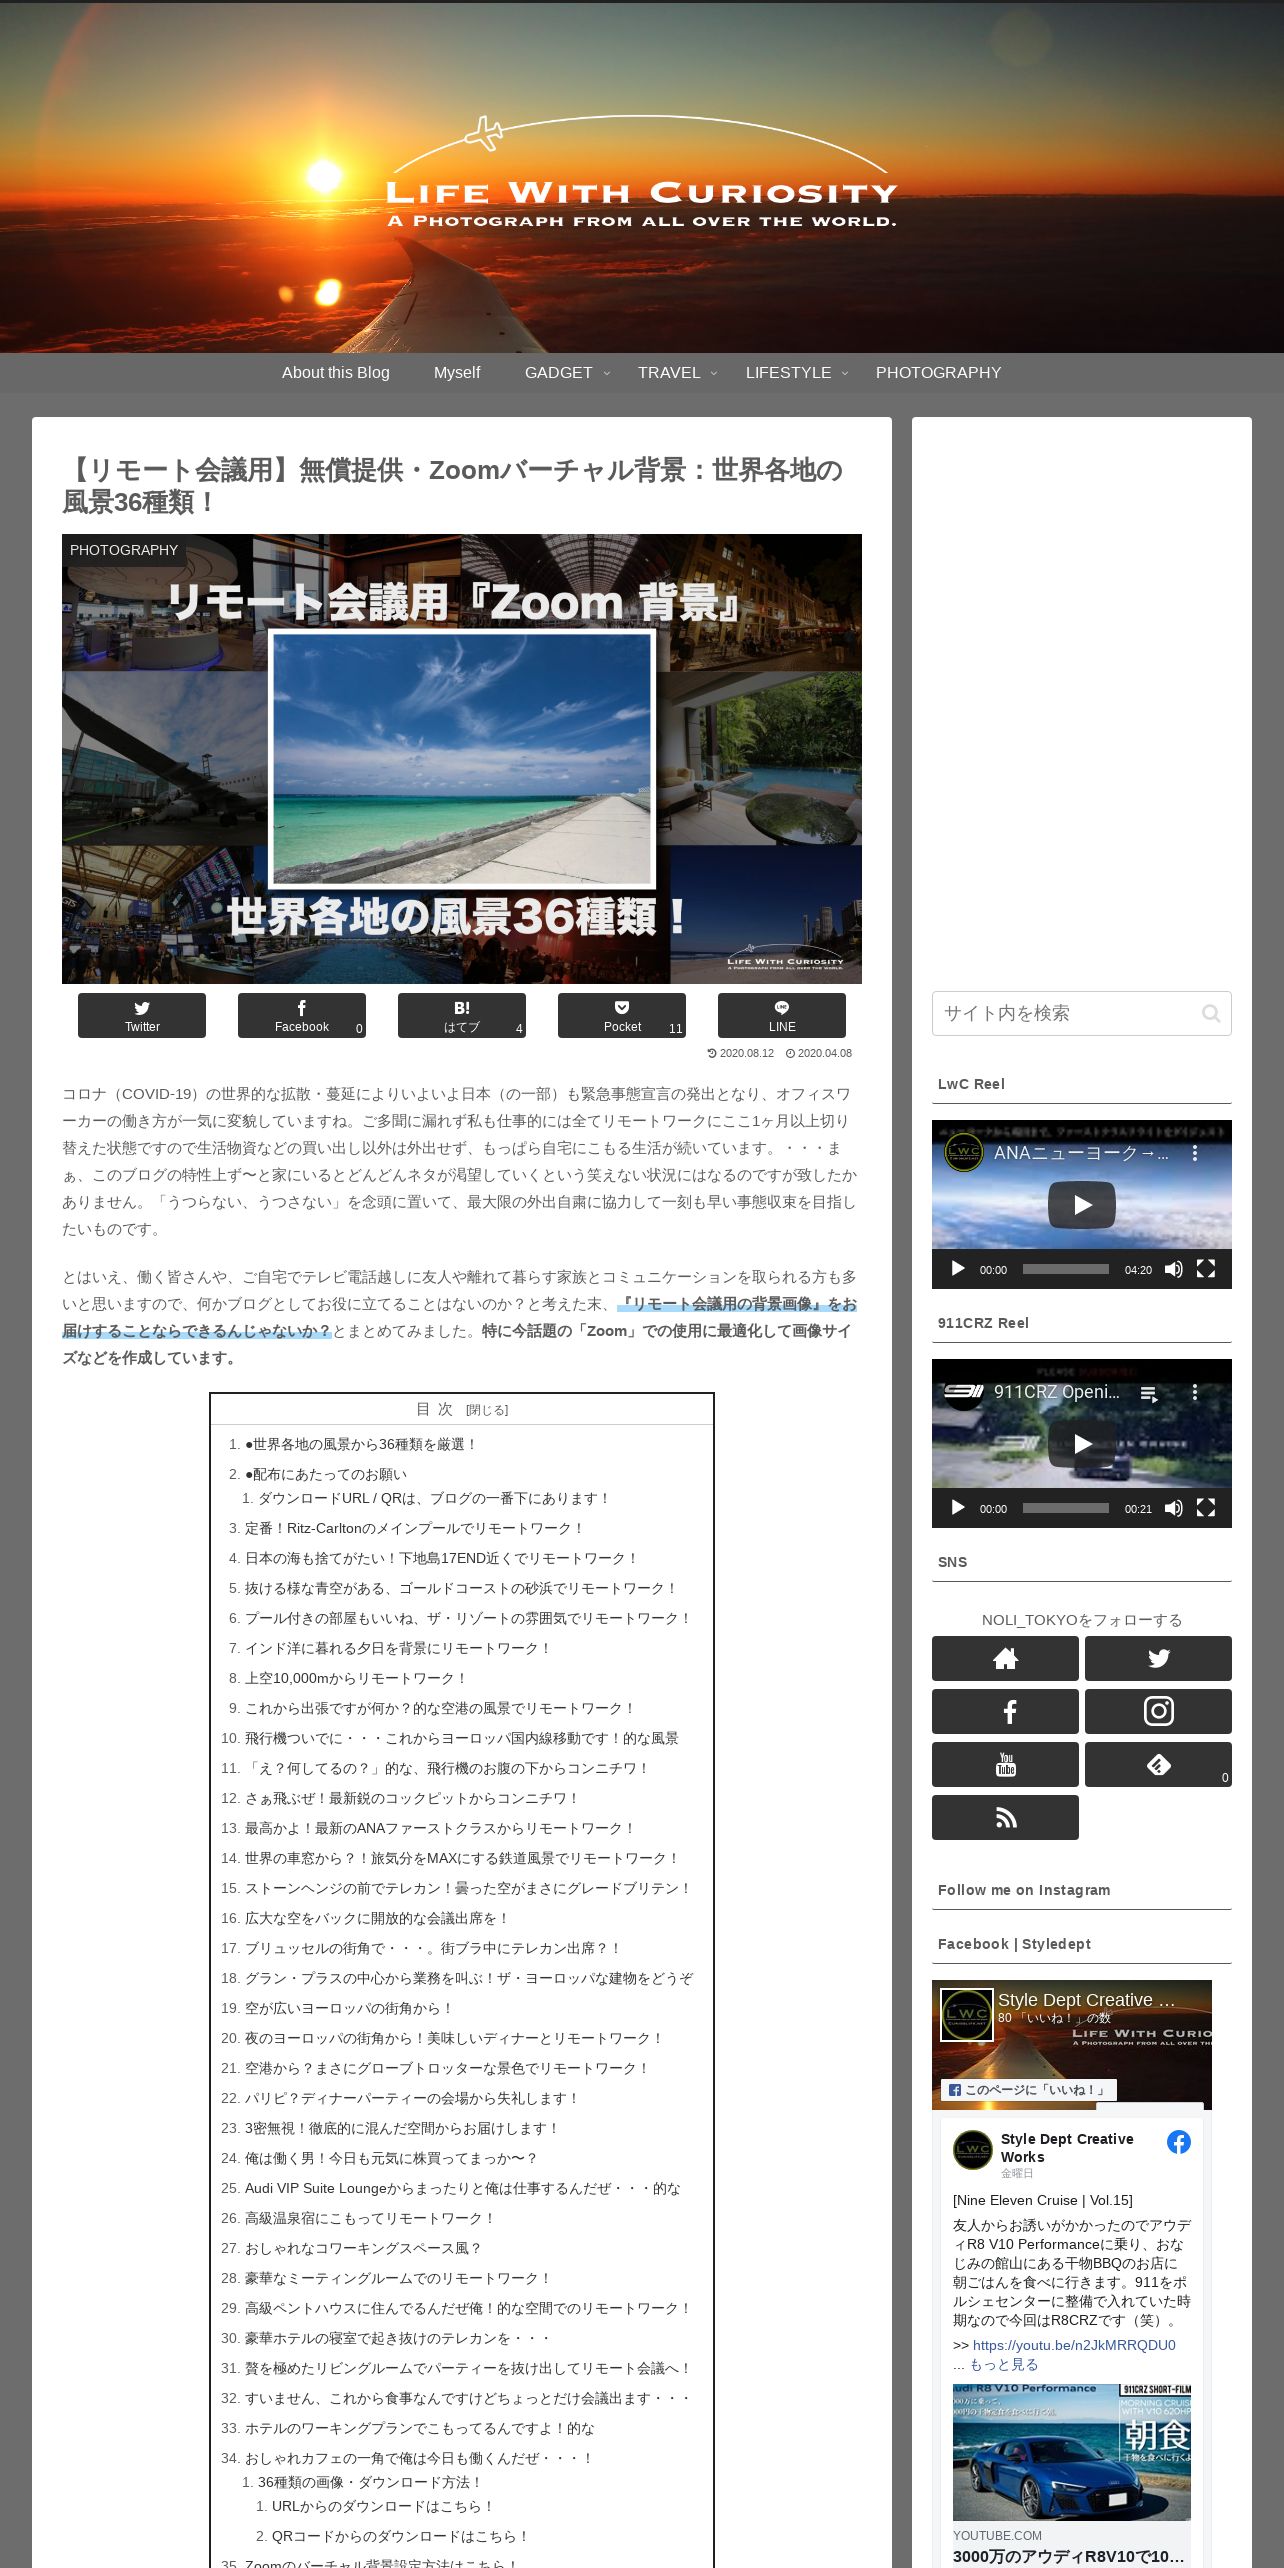Jump to ダウンロードURL / QRは、ブログの一番下にあります！
The width and height of the screenshot is (1284, 2568).
coord(433,1498)
